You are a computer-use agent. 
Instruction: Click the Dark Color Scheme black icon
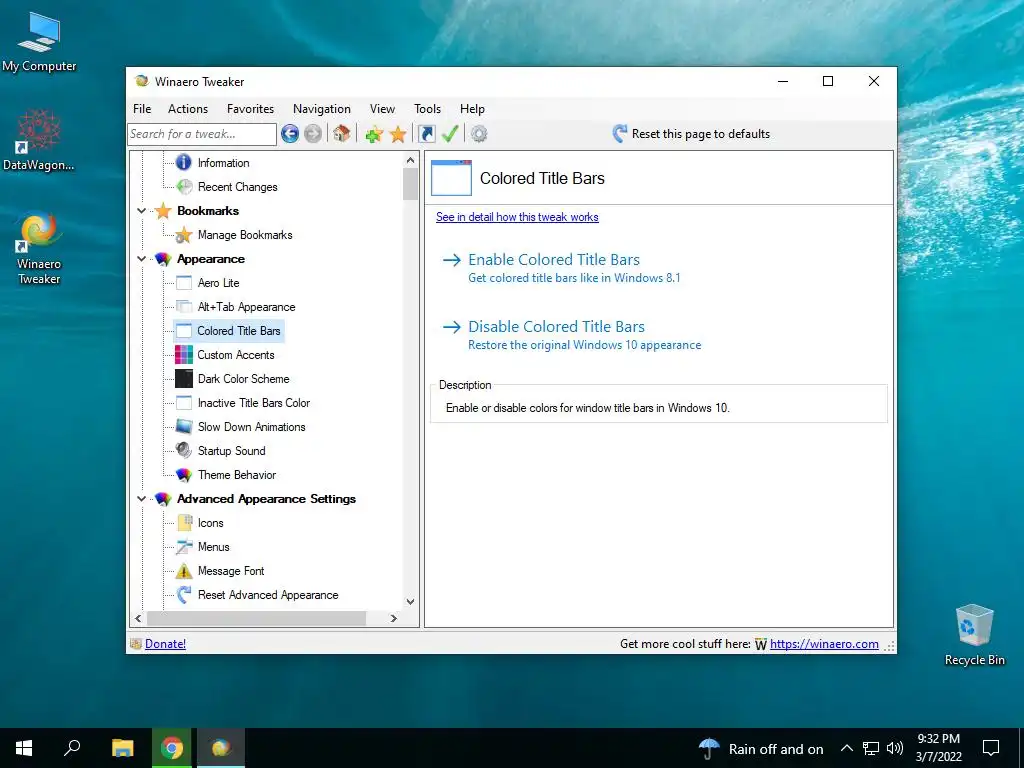tap(184, 379)
